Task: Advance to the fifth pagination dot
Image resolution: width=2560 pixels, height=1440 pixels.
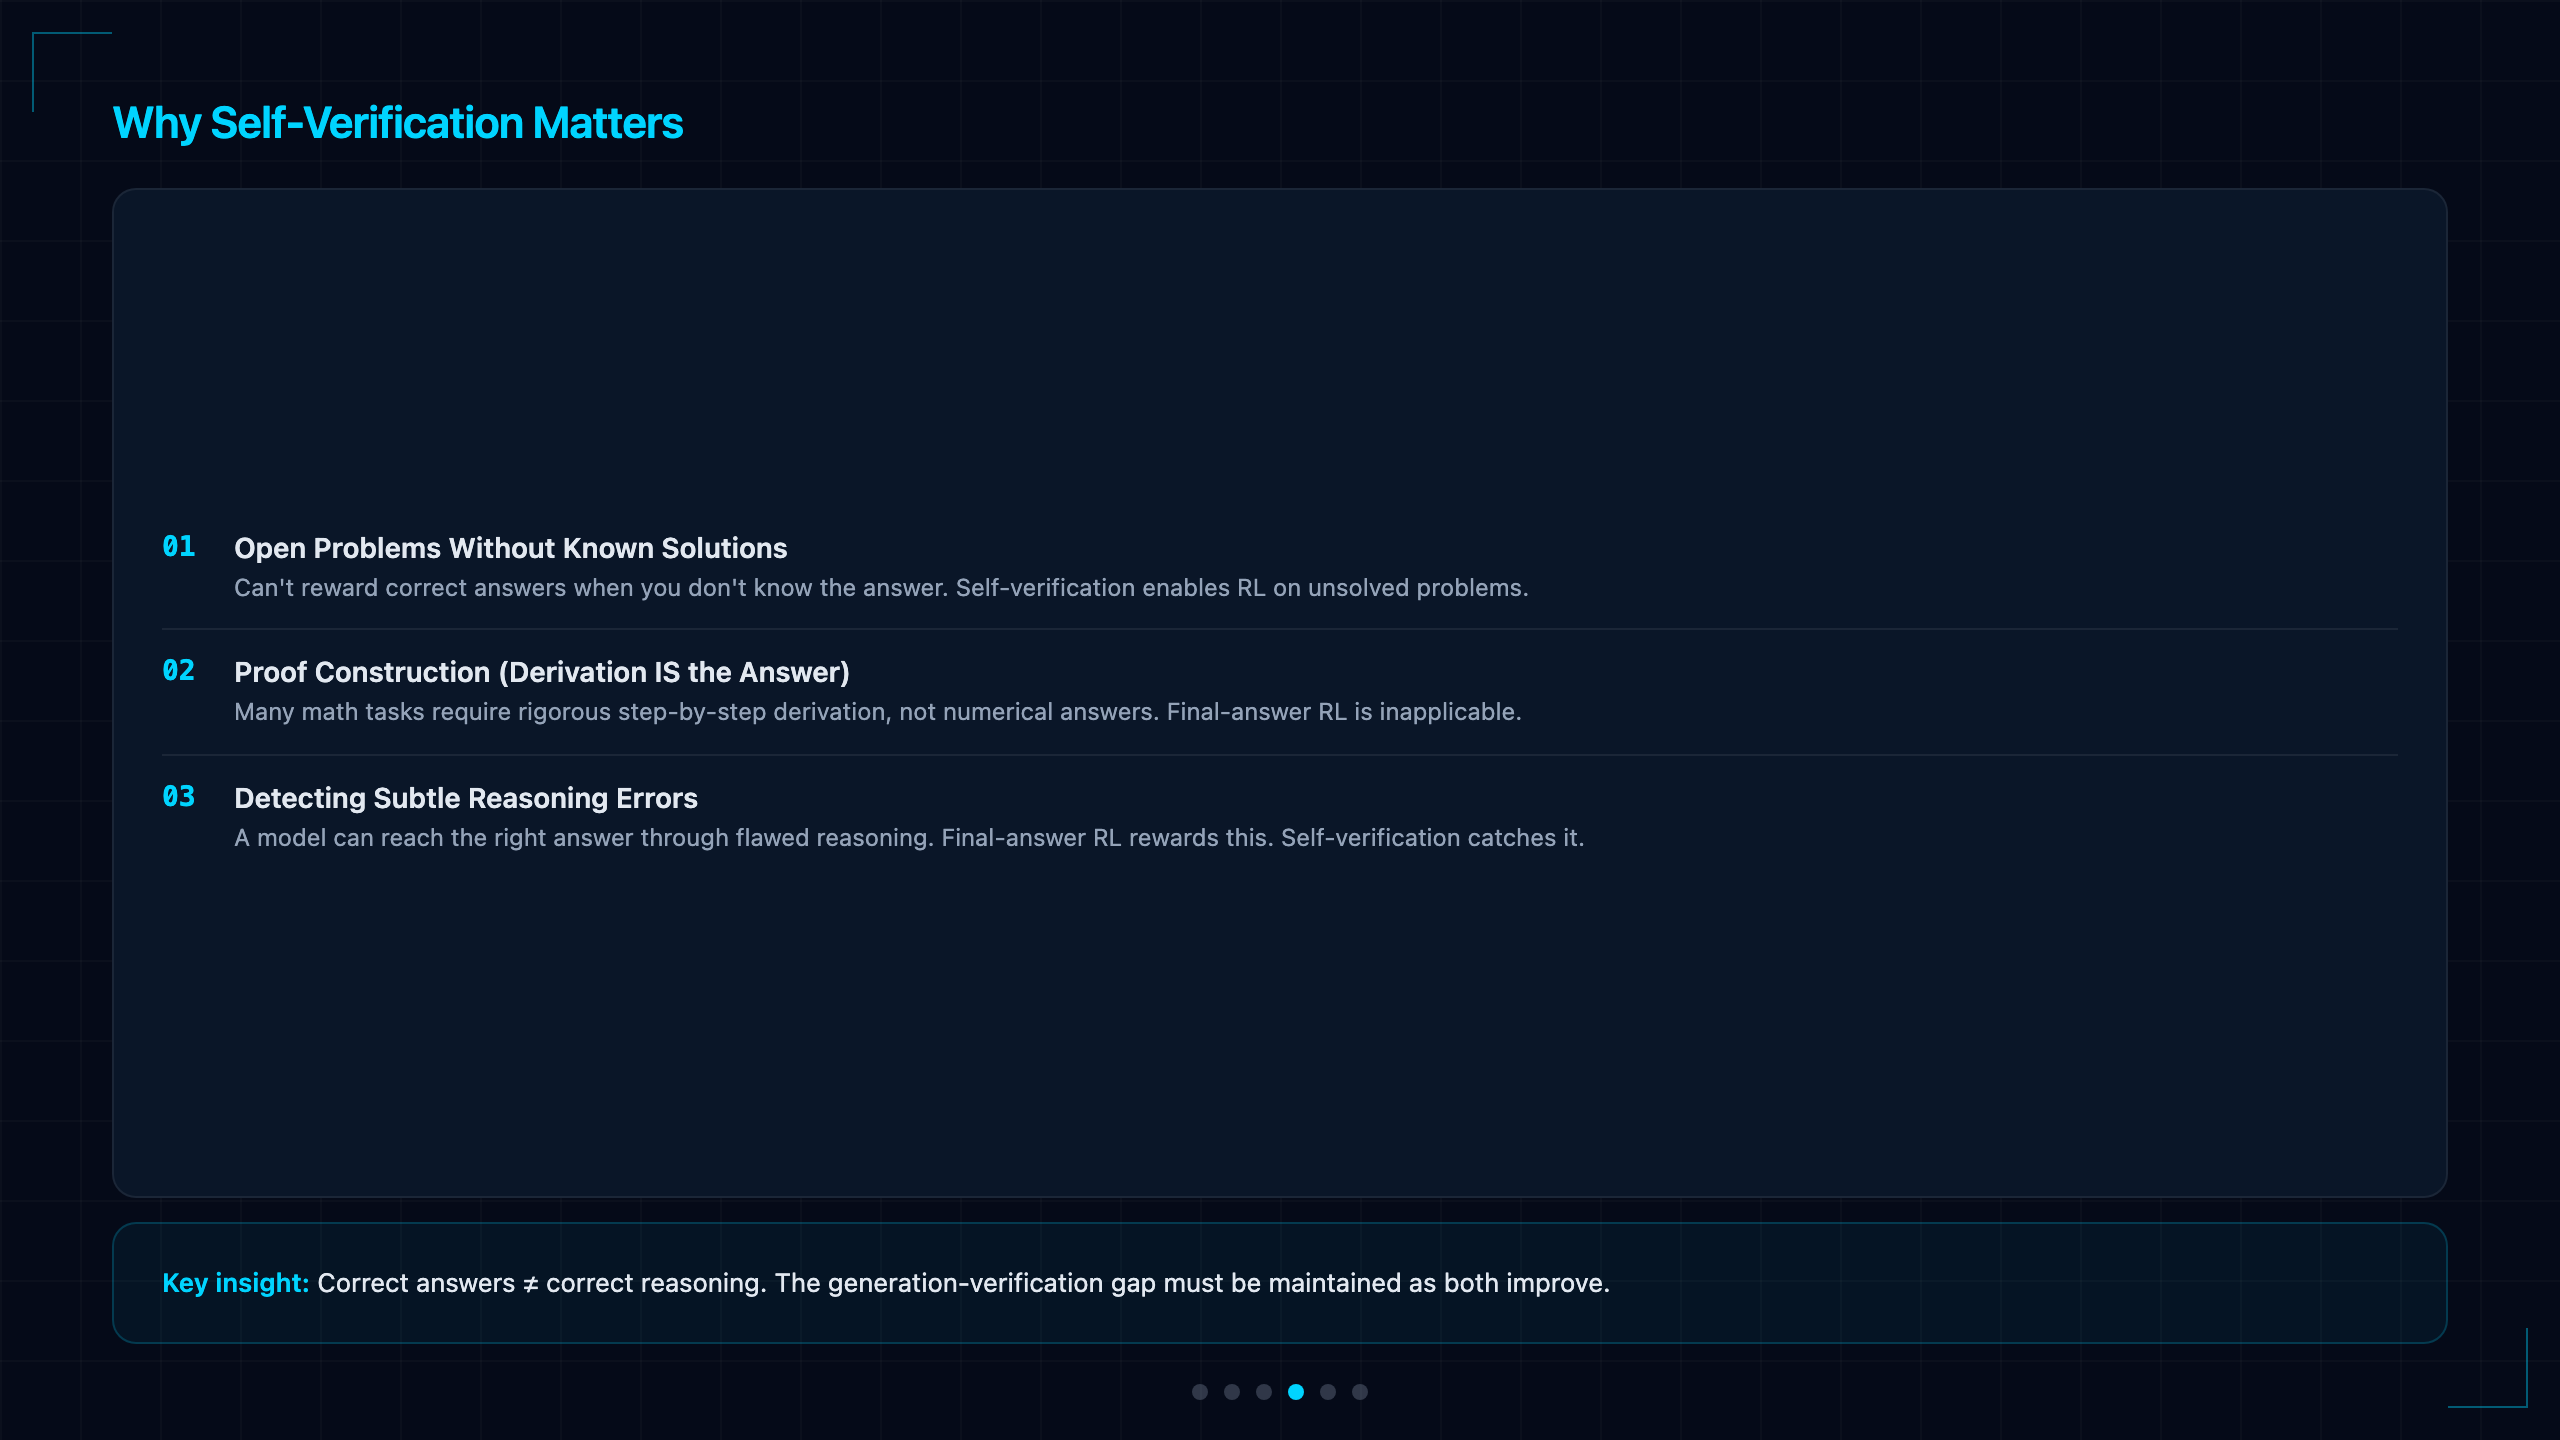Action: 1328,1392
